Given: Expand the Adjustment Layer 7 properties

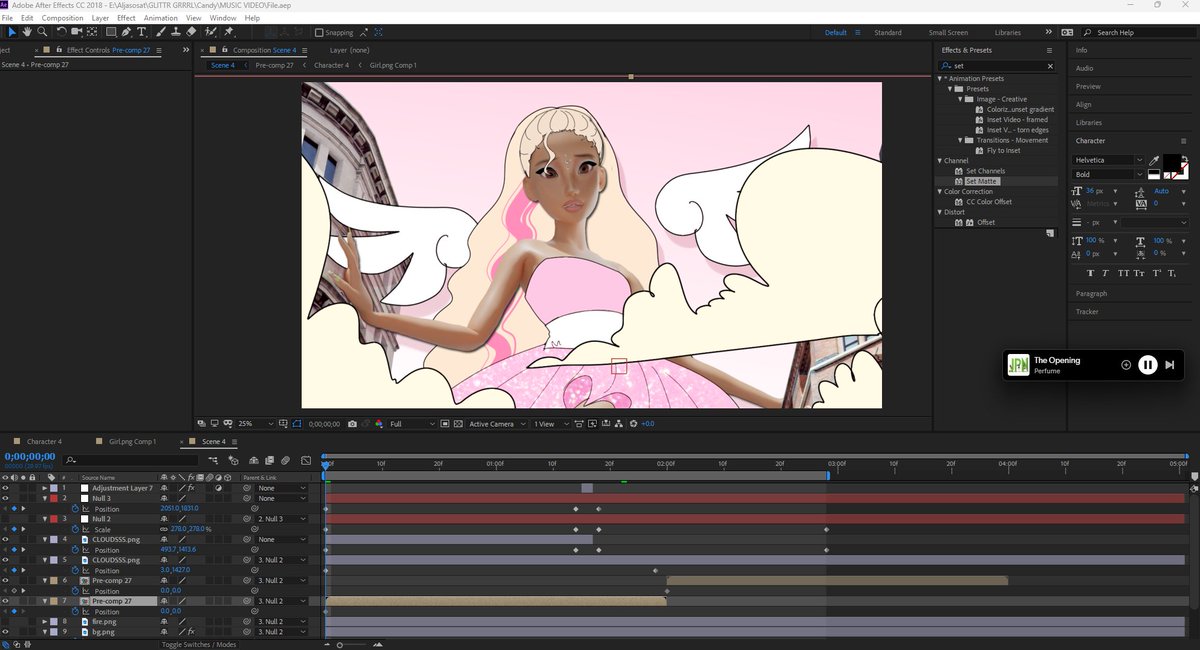Looking at the screenshot, I should coord(45,488).
